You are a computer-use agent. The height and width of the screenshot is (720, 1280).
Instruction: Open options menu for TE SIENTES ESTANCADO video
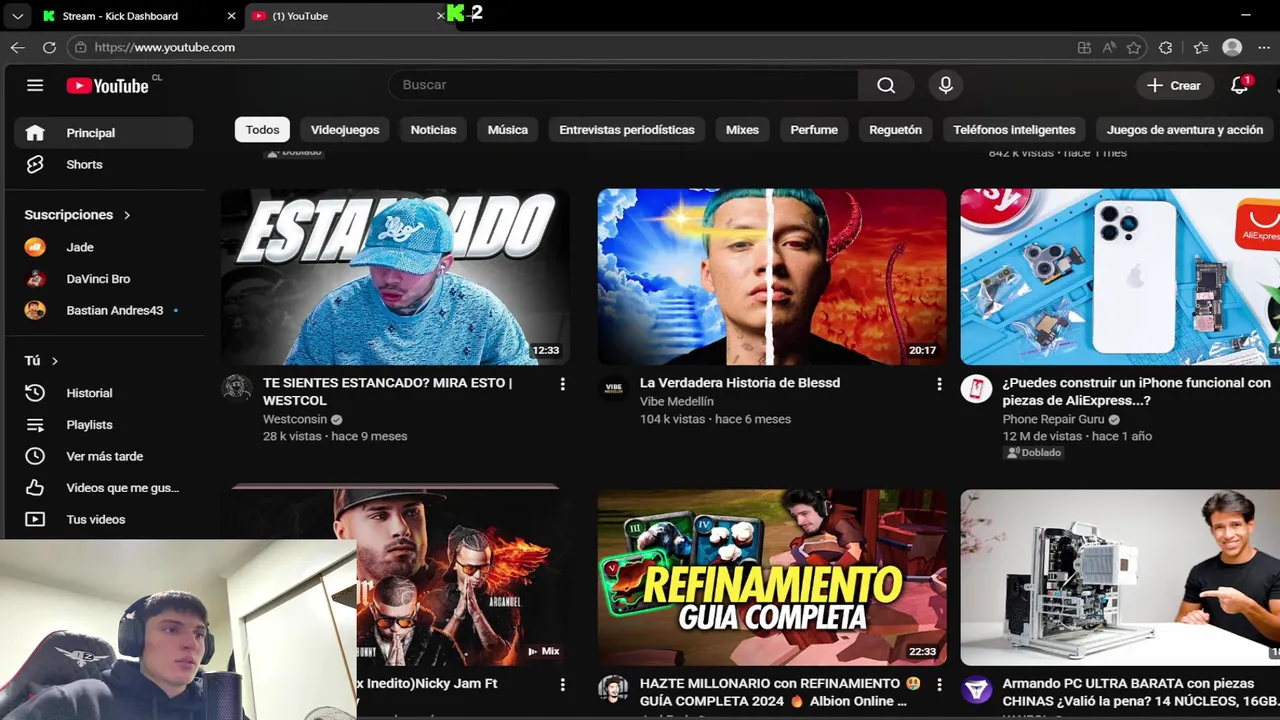tap(562, 384)
